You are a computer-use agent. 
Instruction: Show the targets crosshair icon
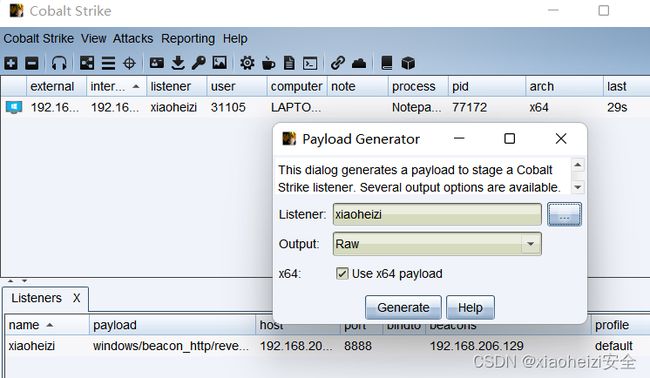point(129,63)
